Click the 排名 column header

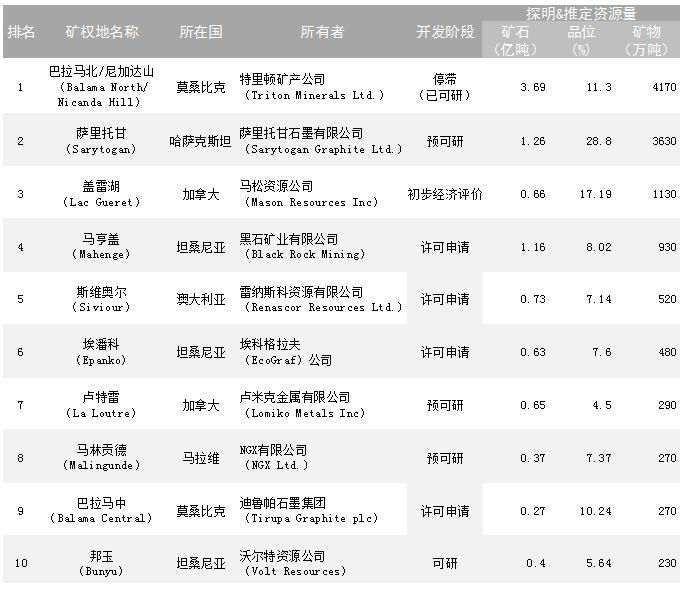tap(21, 32)
